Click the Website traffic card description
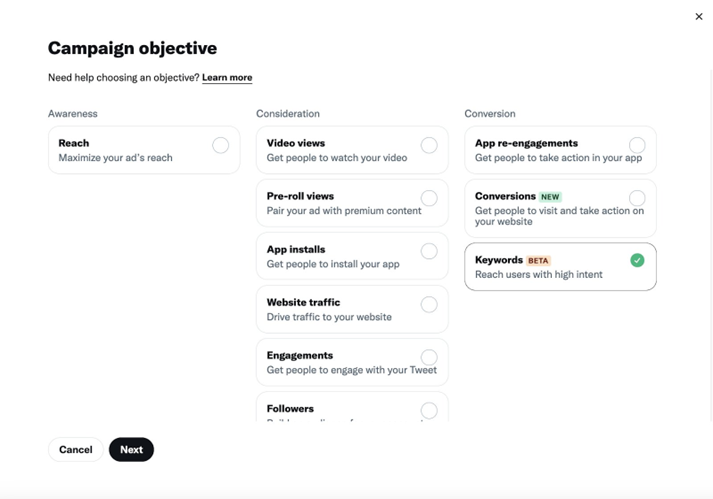 coord(329,317)
